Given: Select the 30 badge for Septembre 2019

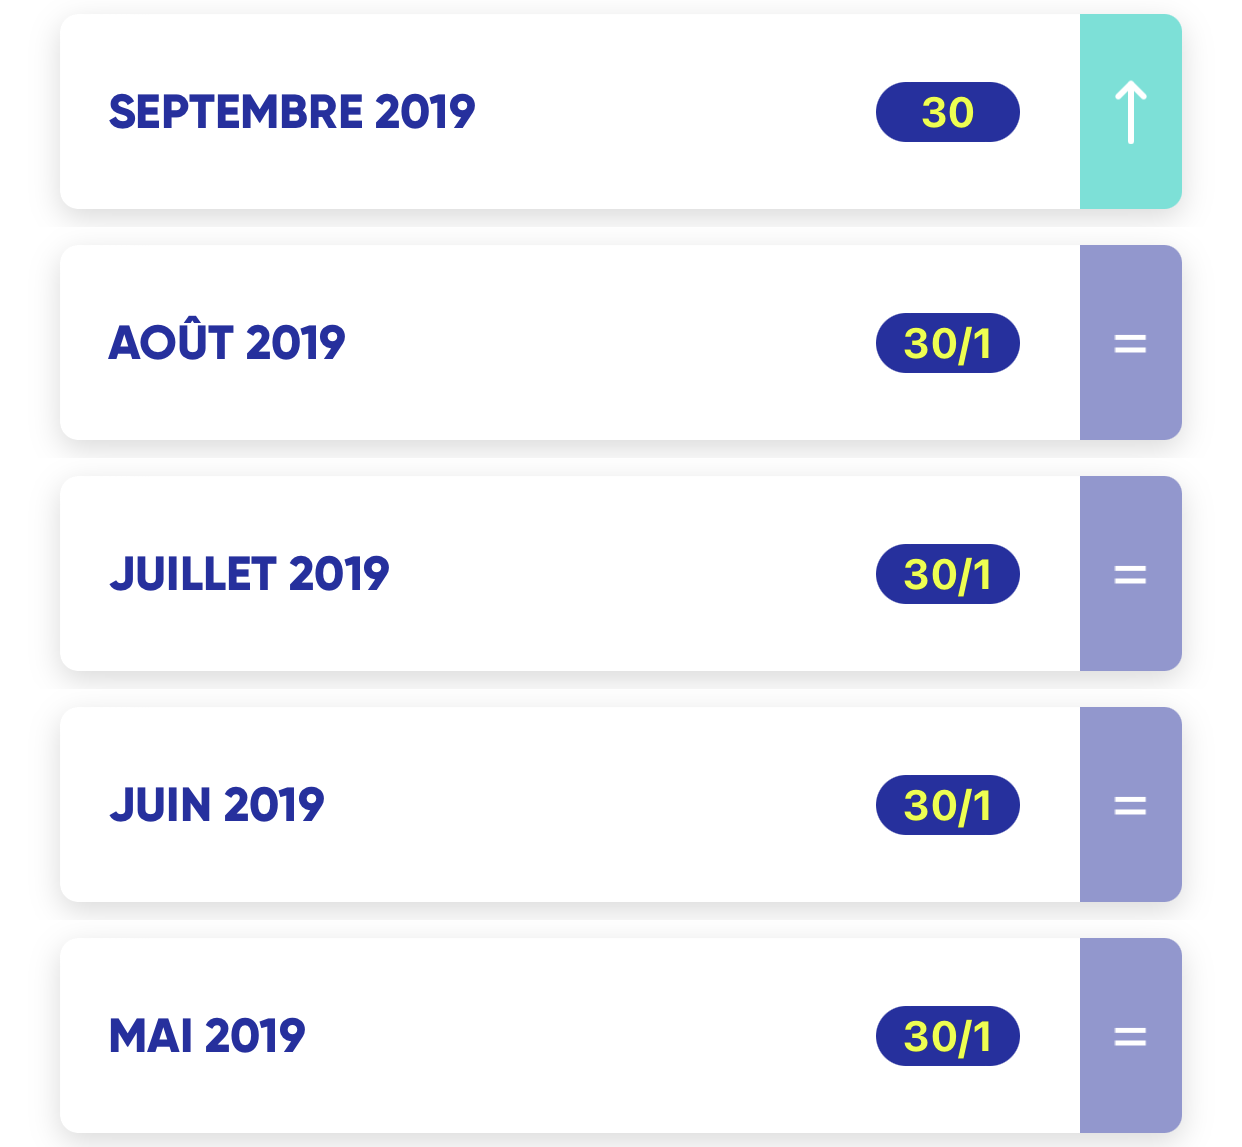Looking at the screenshot, I should coord(948,112).
